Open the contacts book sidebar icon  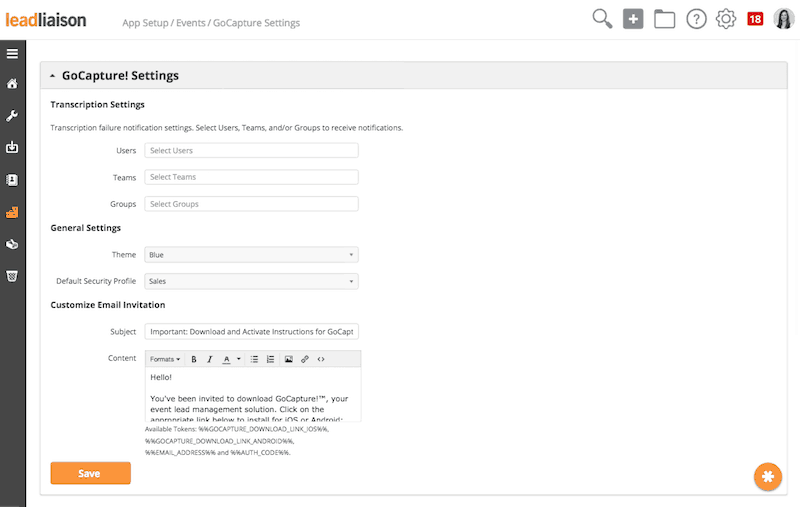point(12,180)
